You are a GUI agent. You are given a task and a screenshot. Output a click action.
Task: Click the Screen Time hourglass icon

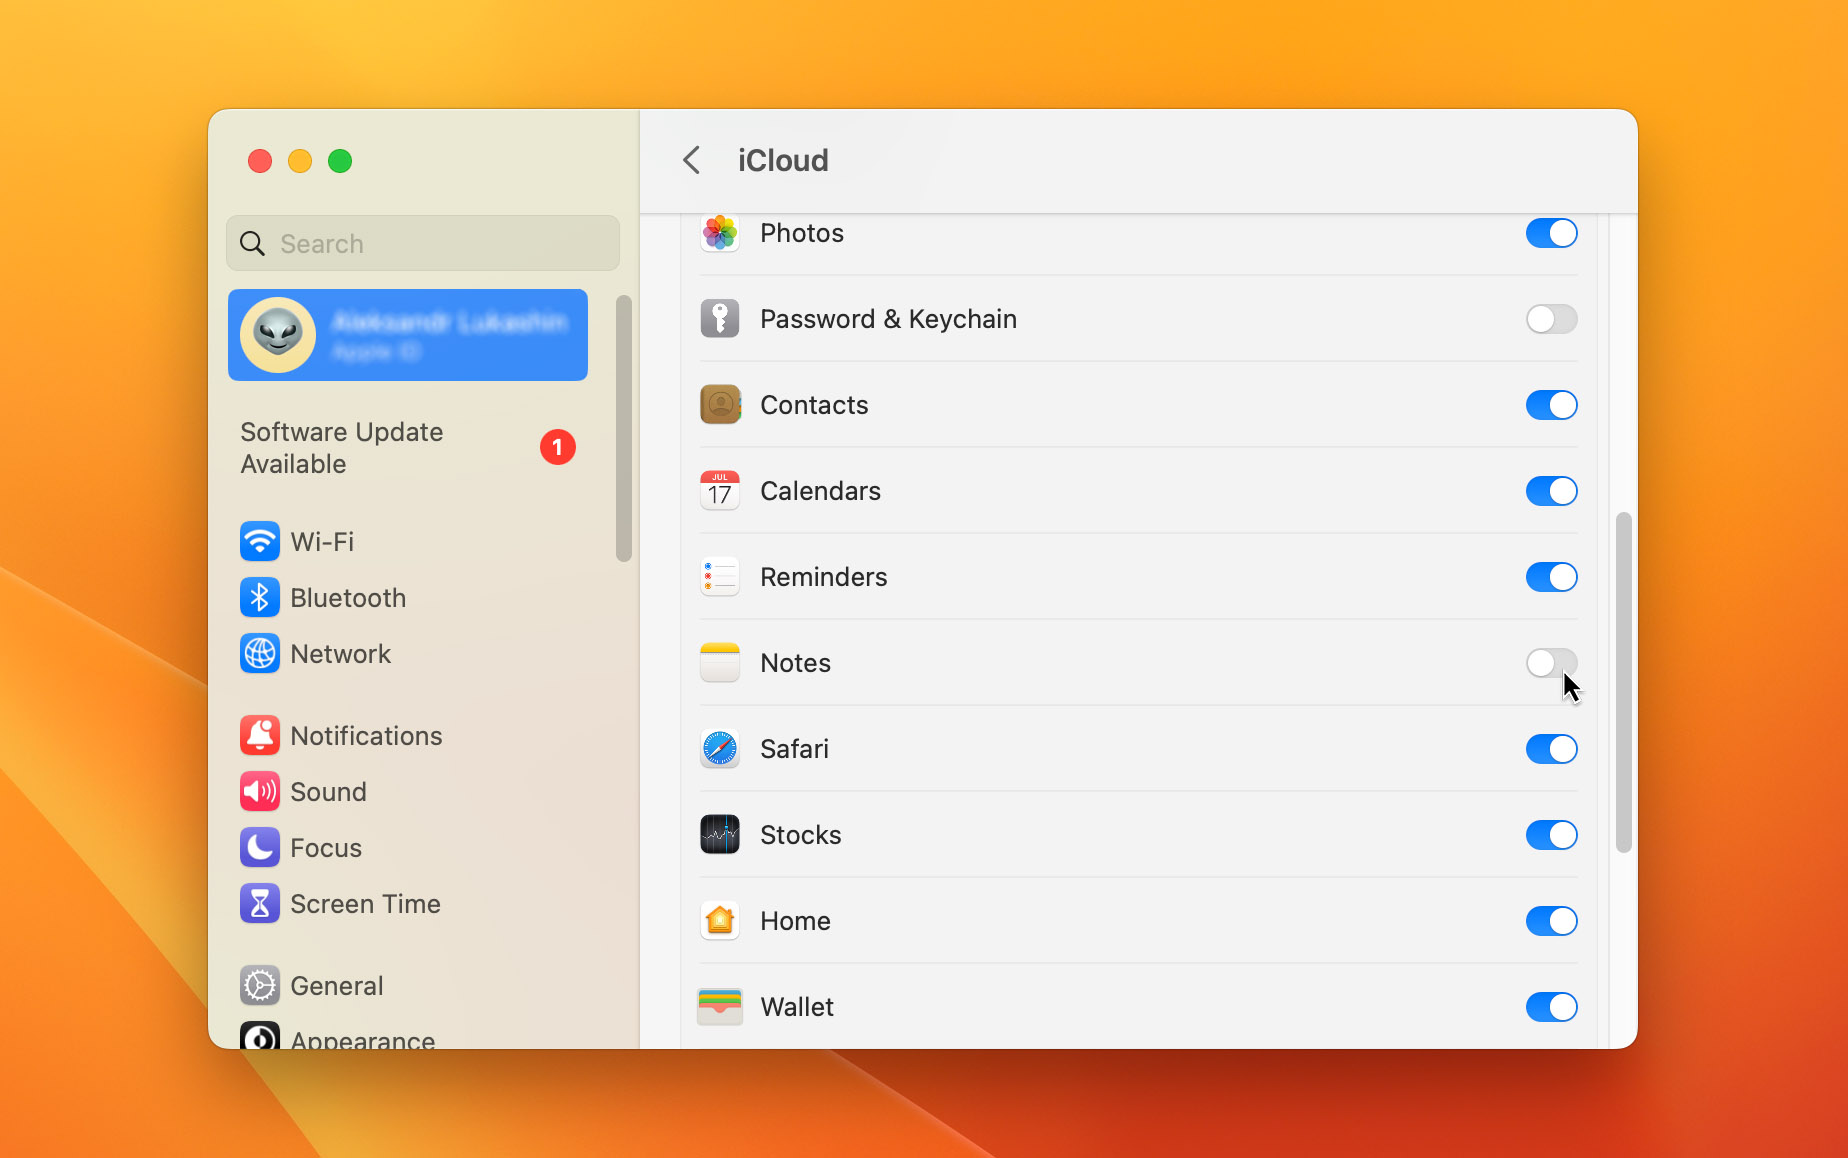pyautogui.click(x=260, y=904)
